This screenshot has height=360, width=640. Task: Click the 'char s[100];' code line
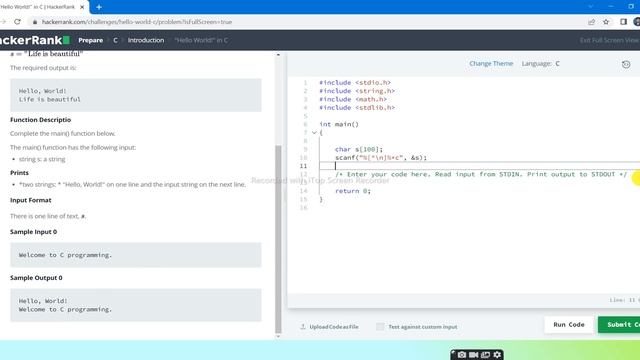coord(359,149)
